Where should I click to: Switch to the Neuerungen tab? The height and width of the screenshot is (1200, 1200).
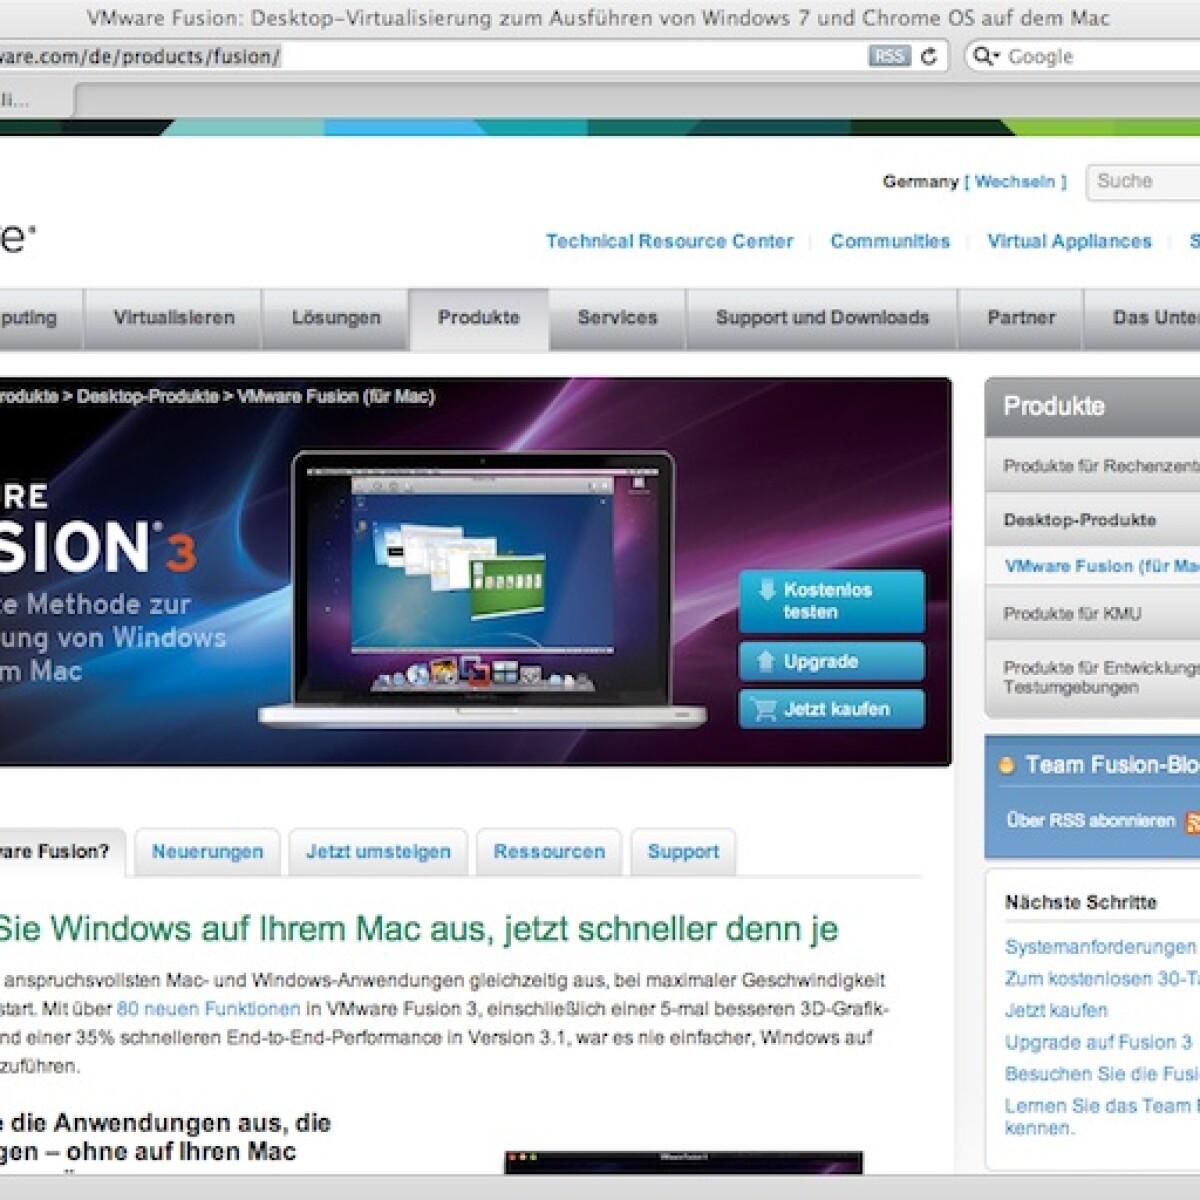point(207,852)
